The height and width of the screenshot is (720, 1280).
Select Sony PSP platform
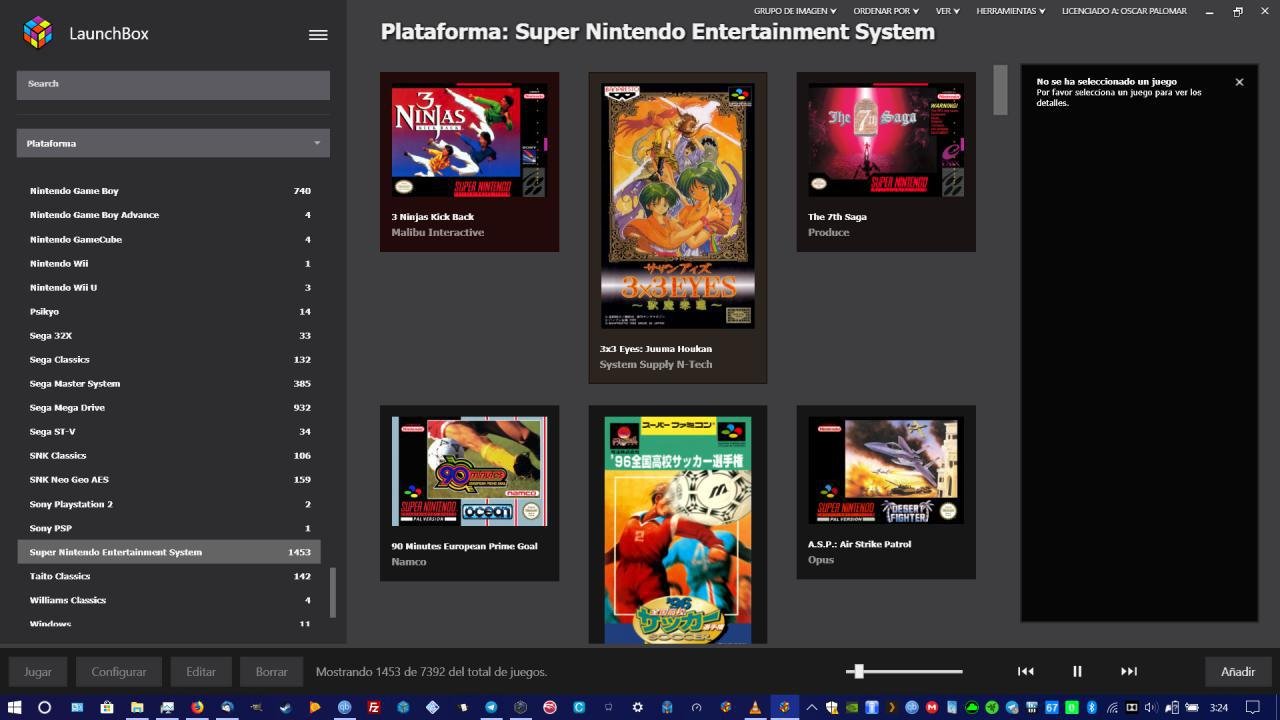click(170, 528)
